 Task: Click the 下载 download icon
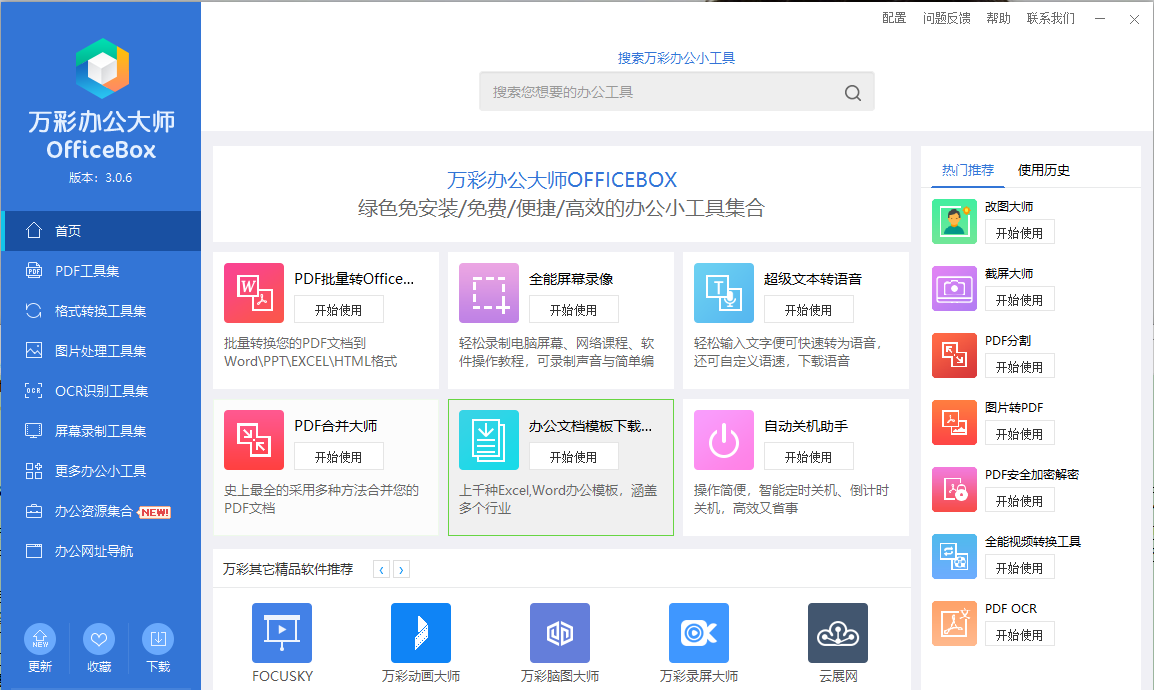pyautogui.click(x=157, y=639)
